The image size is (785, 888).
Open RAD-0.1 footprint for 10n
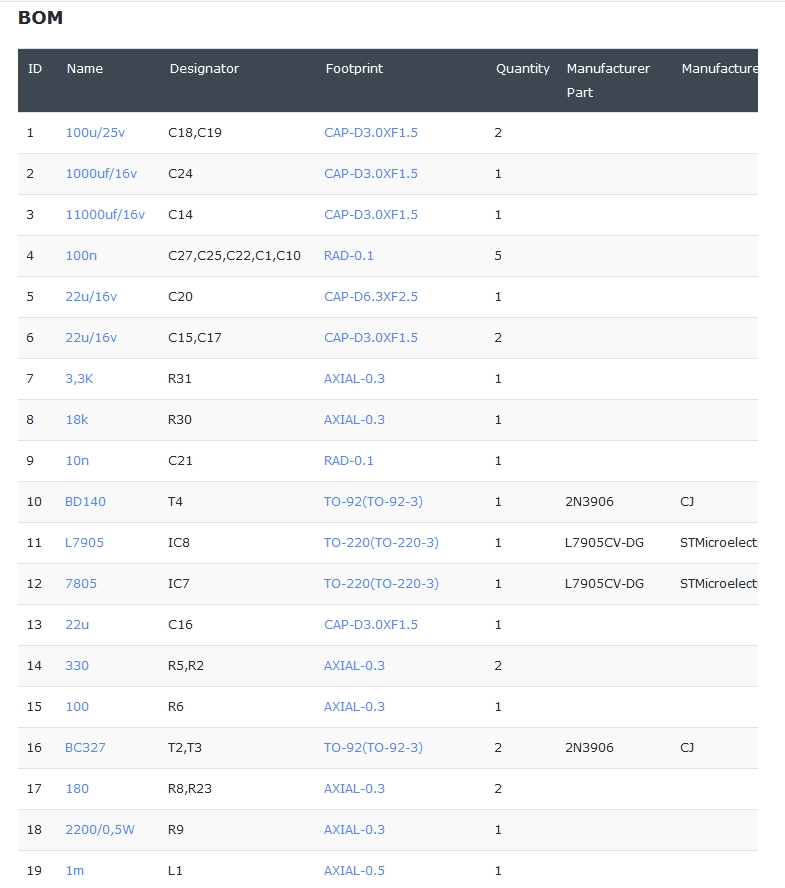coord(348,460)
